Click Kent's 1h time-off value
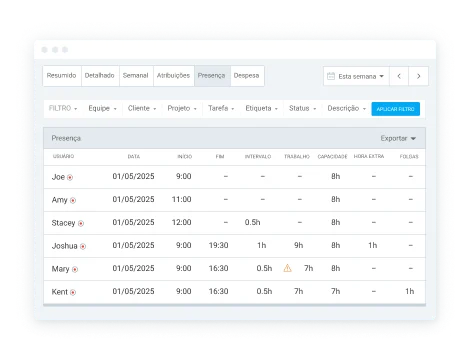 (x=410, y=291)
